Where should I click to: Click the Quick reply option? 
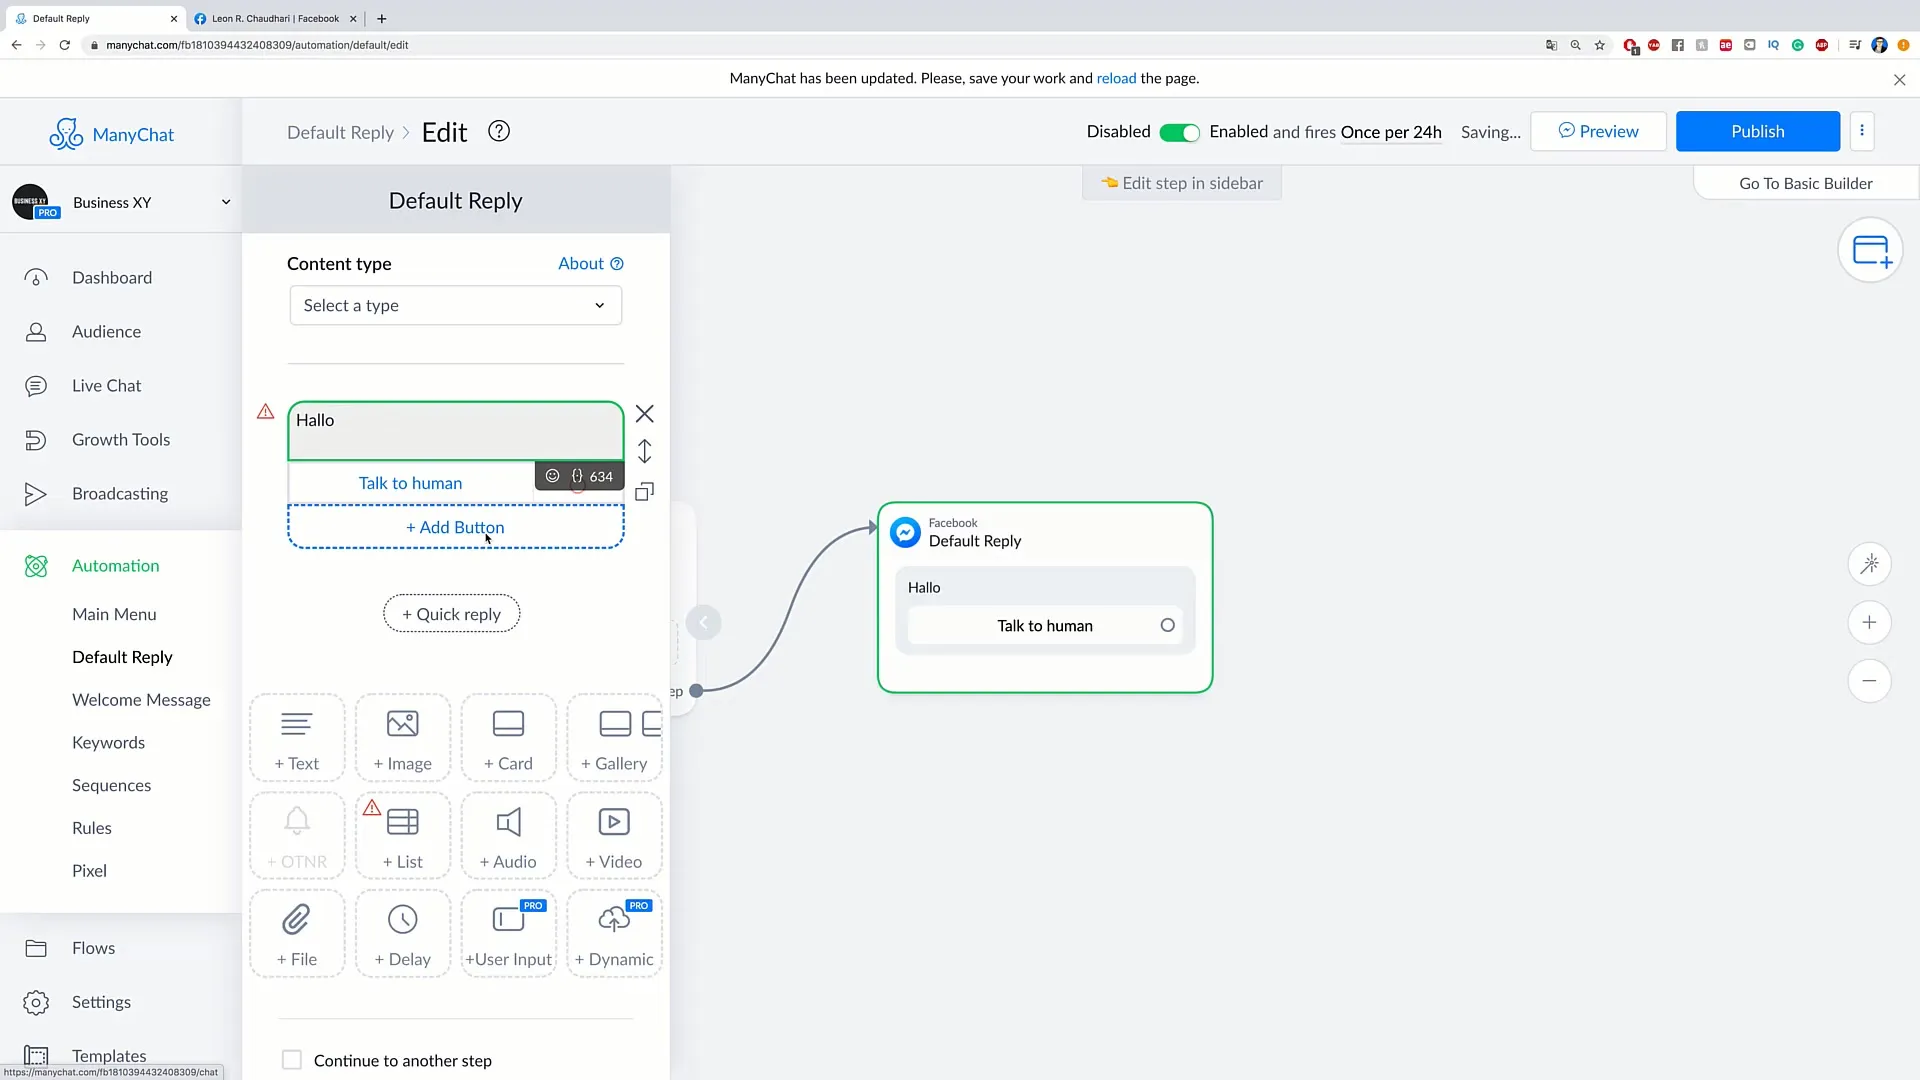[452, 613]
